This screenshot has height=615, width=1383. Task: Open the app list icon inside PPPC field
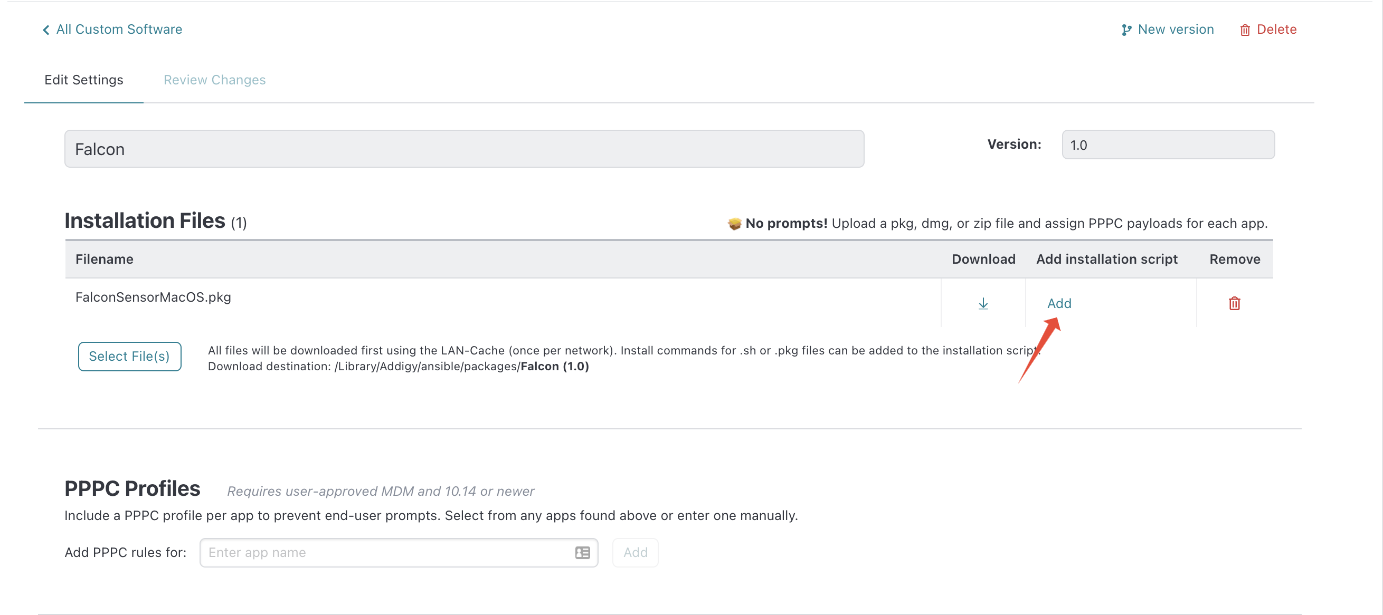[x=583, y=553]
